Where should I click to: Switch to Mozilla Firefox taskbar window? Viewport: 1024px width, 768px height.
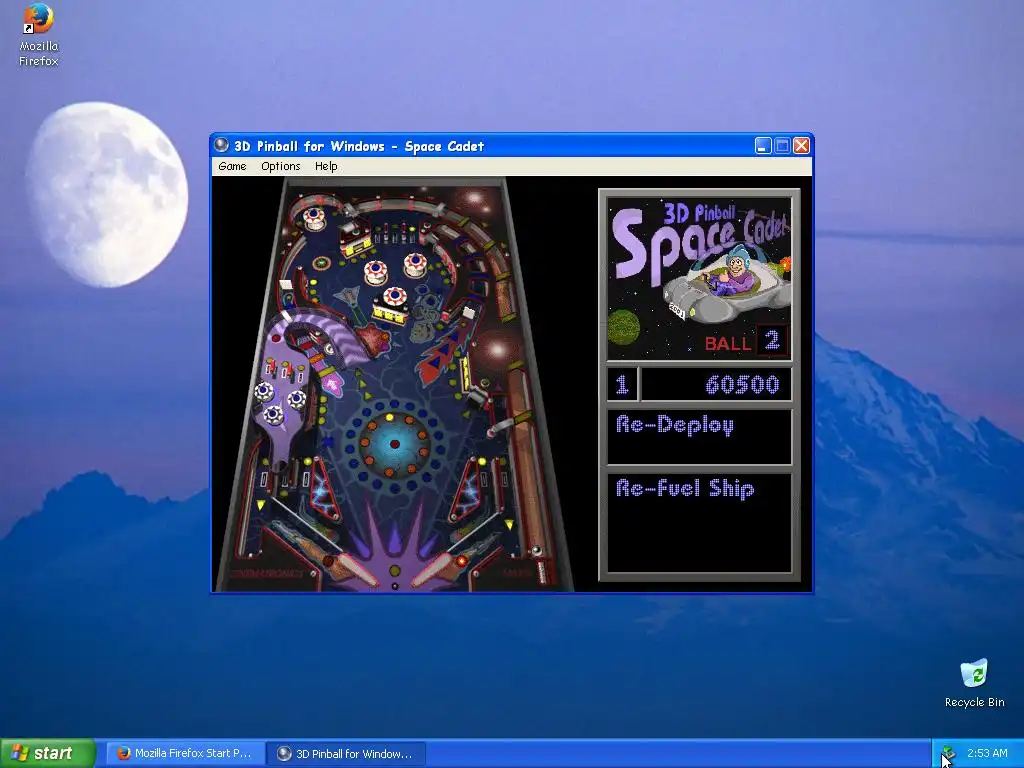(x=185, y=753)
